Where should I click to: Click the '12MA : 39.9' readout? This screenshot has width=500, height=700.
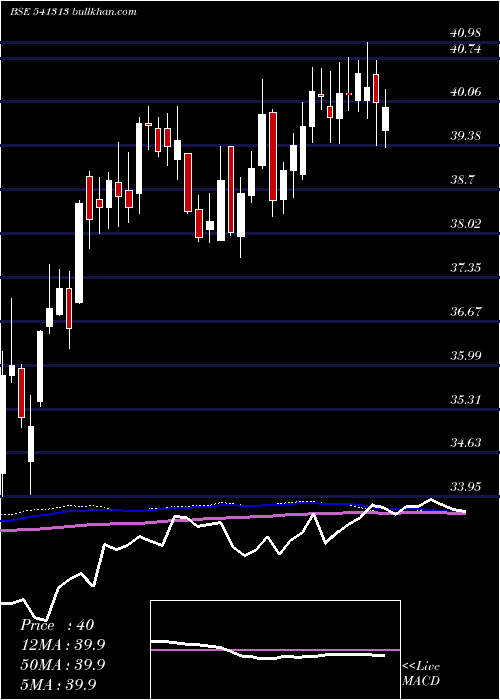[x=62, y=645]
